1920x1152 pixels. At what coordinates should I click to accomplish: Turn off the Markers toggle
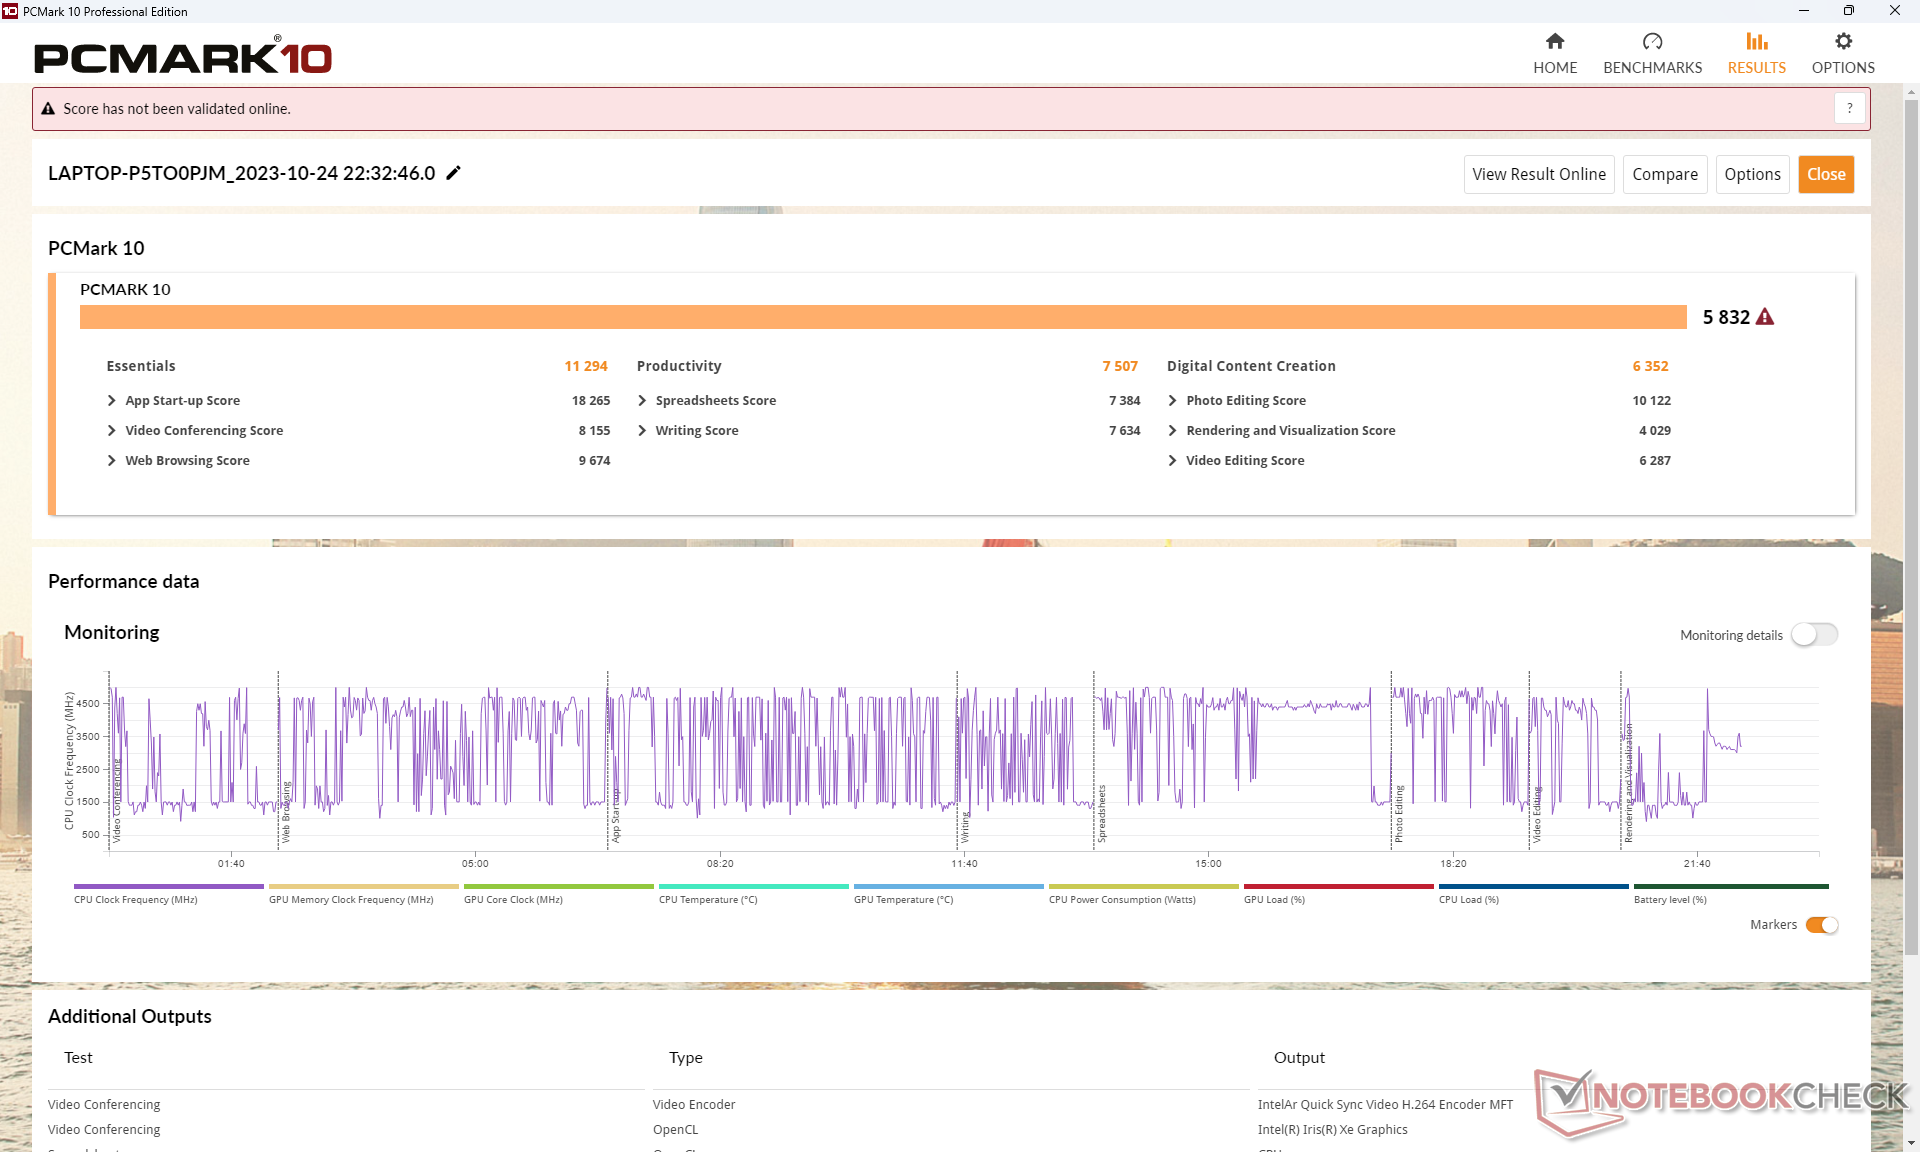click(1821, 925)
